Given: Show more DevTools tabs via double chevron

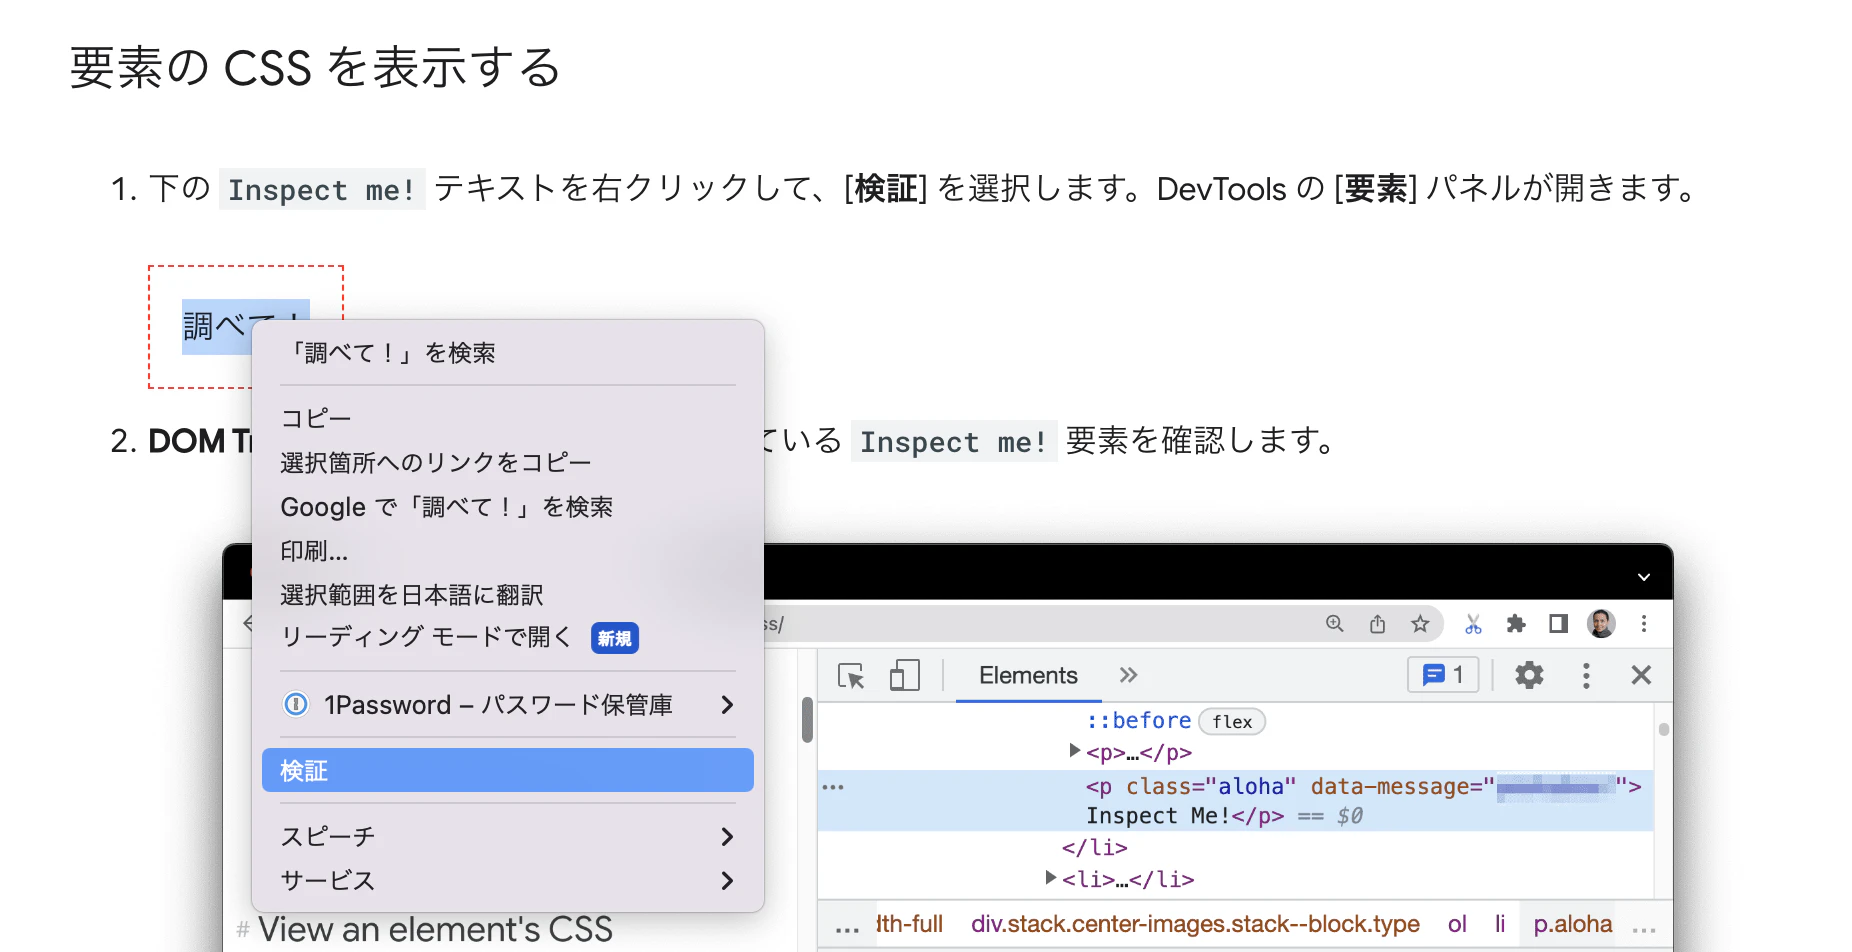Looking at the screenshot, I should pos(1129,675).
